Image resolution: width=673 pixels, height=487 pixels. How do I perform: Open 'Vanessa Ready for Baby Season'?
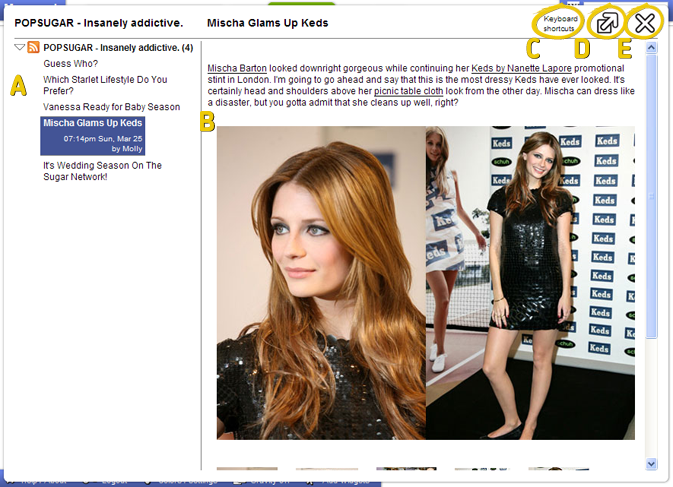(112, 107)
